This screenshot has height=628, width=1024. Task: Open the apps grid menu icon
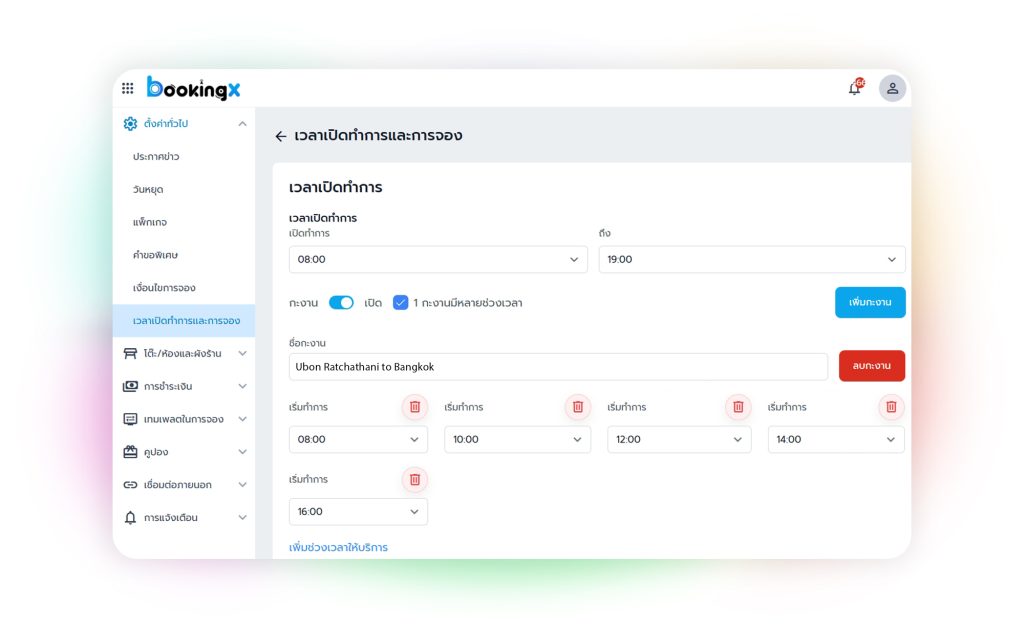tap(128, 88)
